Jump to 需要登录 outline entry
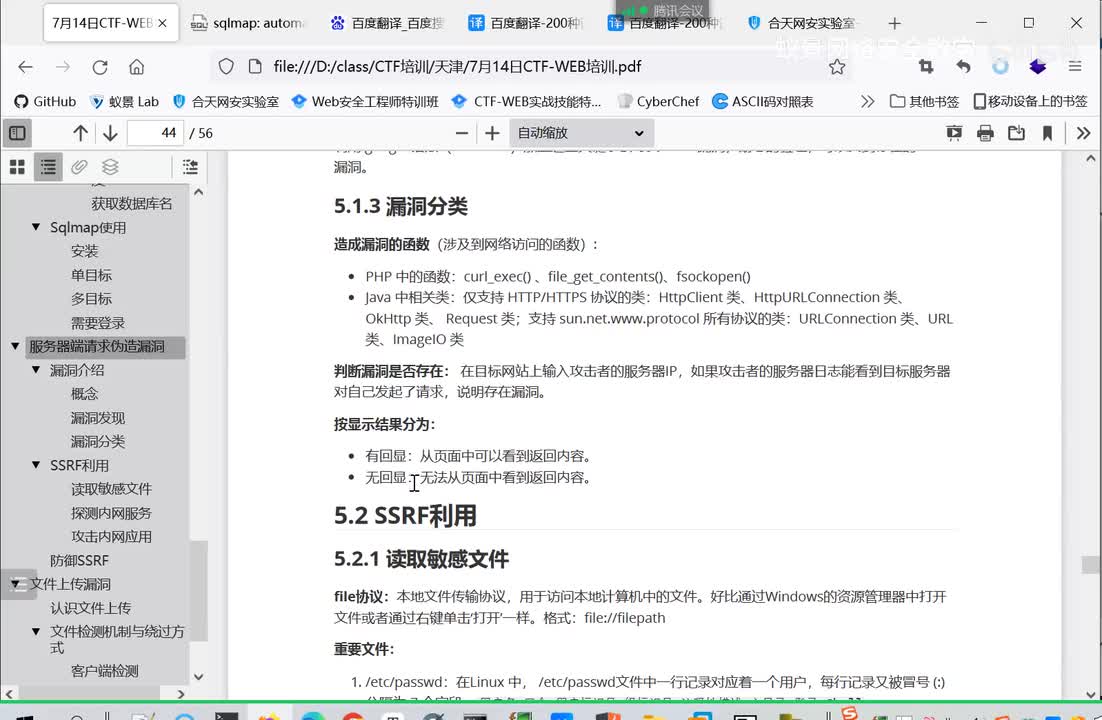Screen dimensions: 1102x720 point(98,323)
